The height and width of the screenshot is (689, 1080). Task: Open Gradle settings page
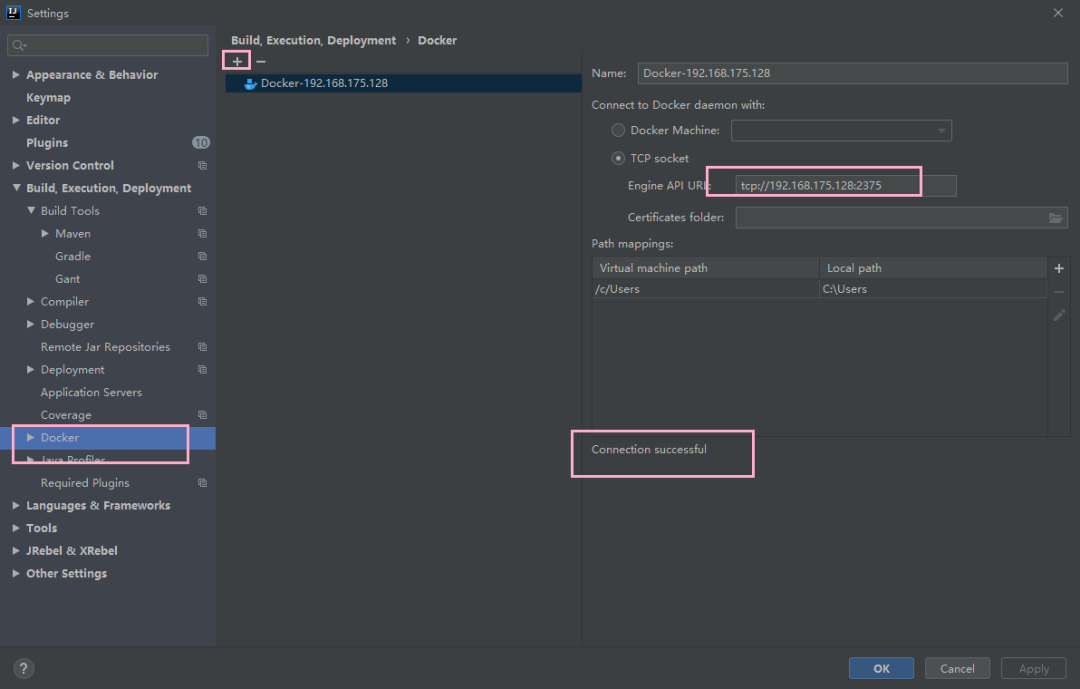[72, 256]
